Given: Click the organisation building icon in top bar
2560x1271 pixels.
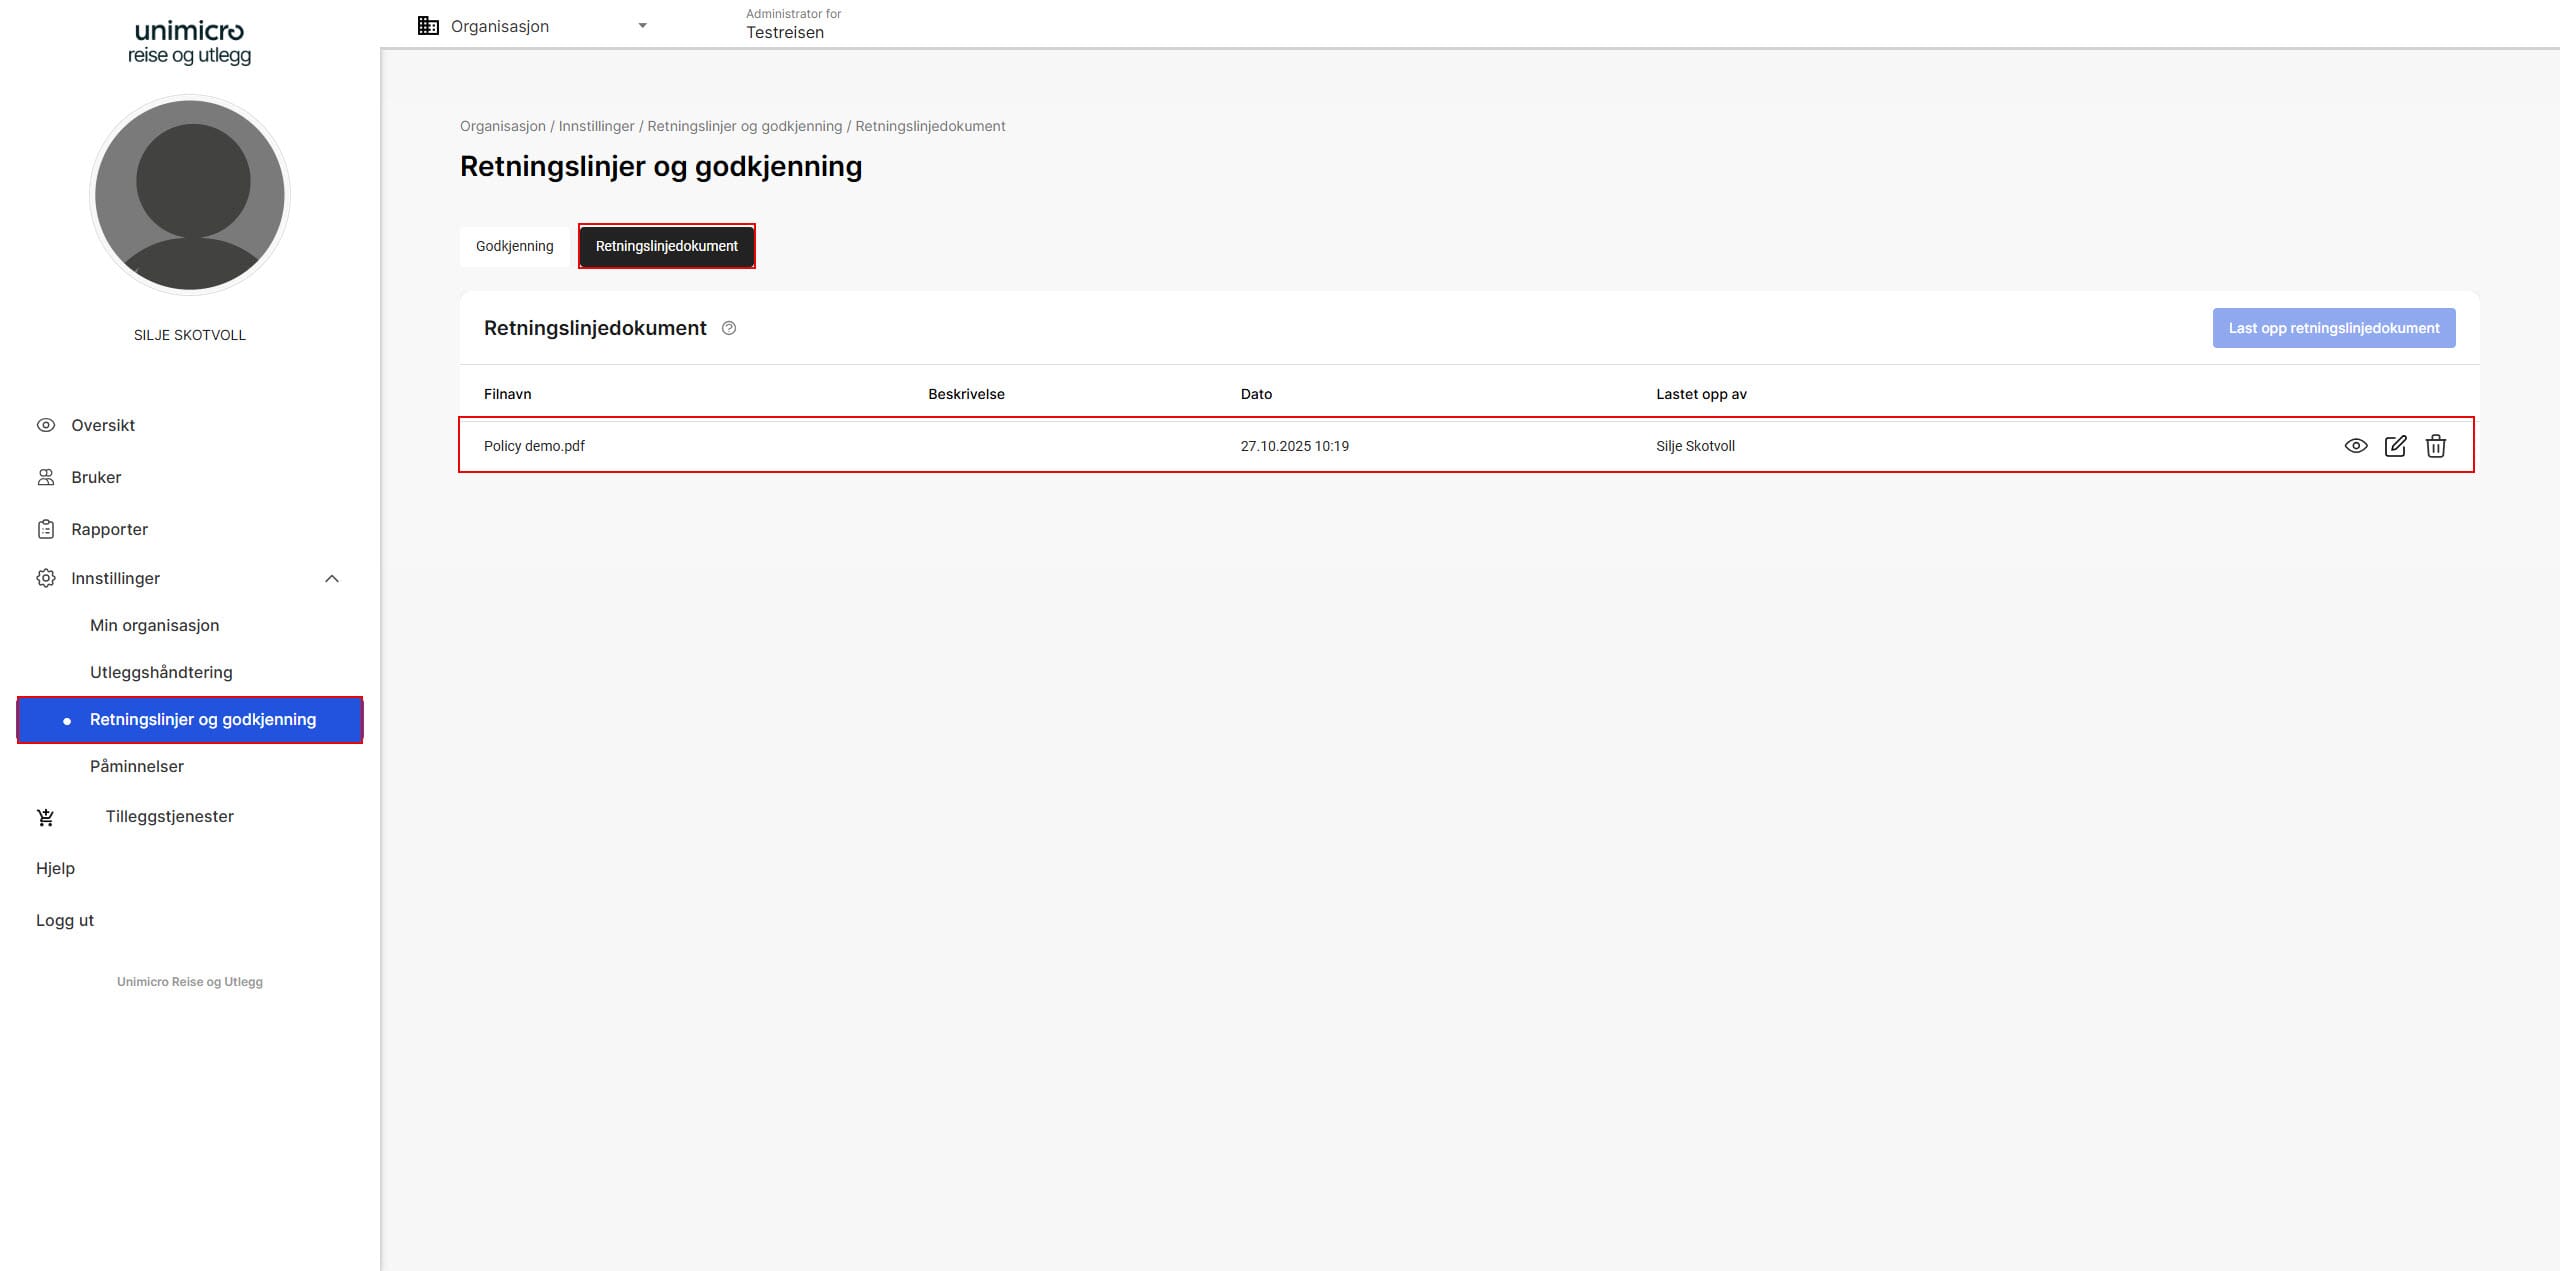Looking at the screenshot, I should [428, 26].
